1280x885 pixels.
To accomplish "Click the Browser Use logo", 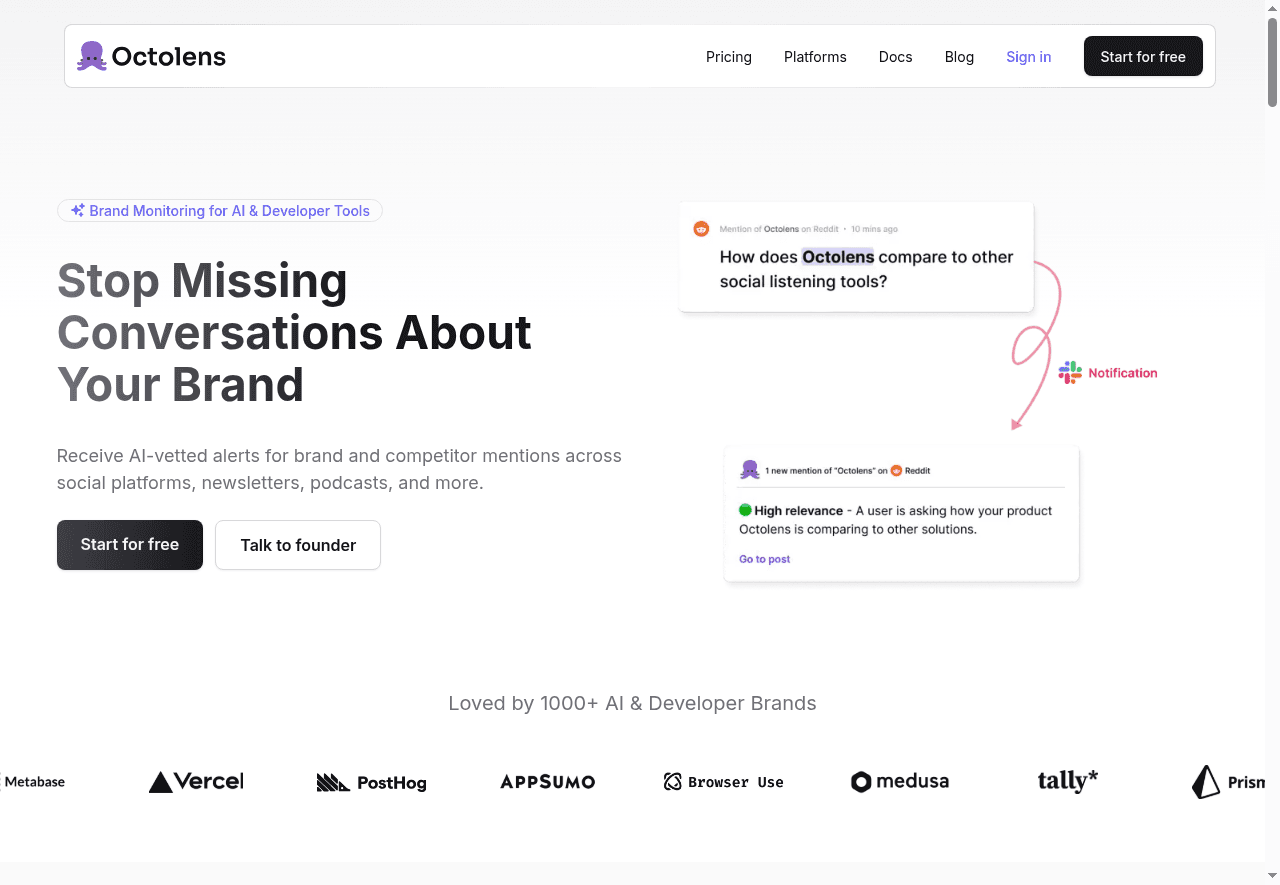I will [723, 782].
